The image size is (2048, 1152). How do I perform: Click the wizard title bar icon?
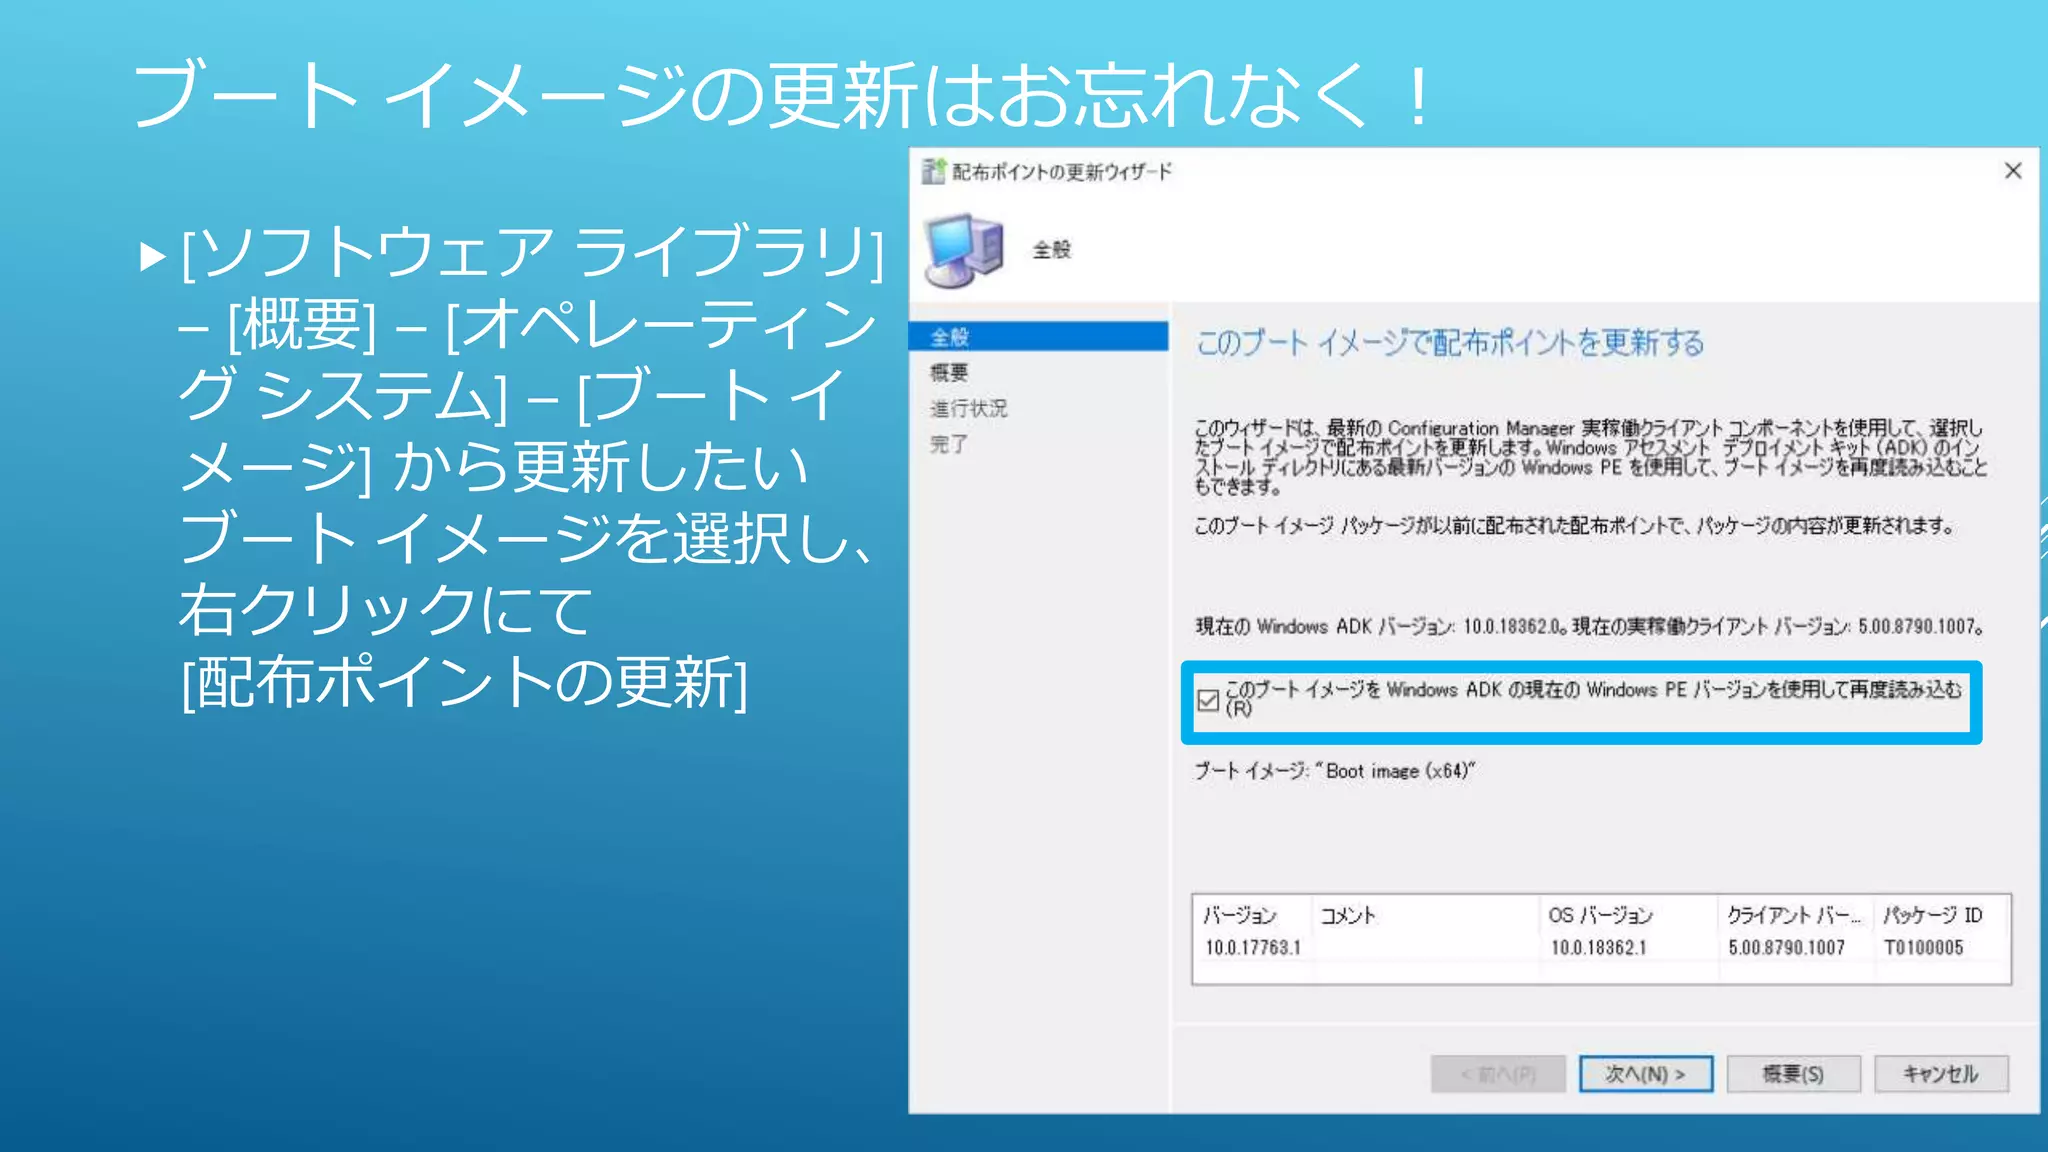click(x=933, y=171)
